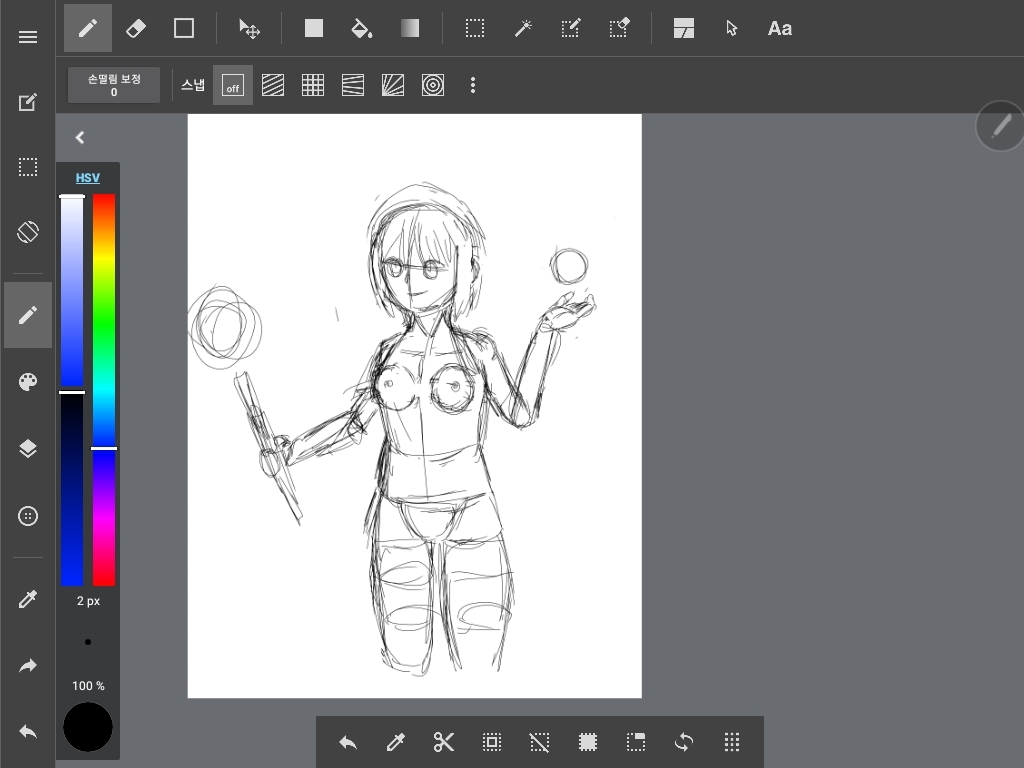The image size is (1024, 768).
Task: Choose the Magic Wand selection tool
Action: pyautogui.click(x=523, y=28)
